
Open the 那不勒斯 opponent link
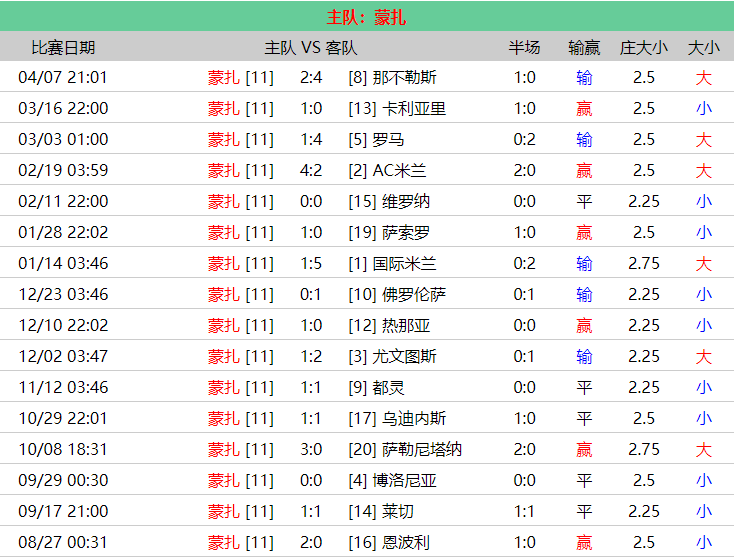click(x=404, y=78)
